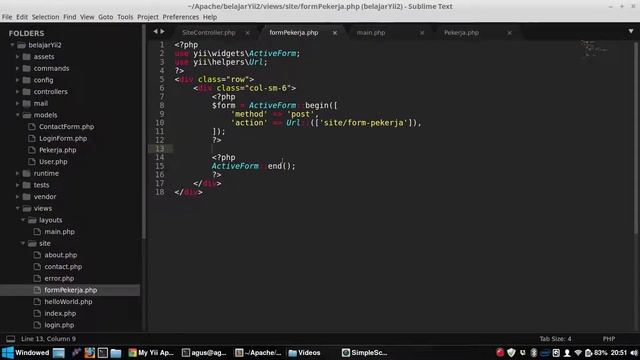Image resolution: width=640 pixels, height=360 pixels.
Task: Close the formPekerja.php tab
Action: coord(335,33)
